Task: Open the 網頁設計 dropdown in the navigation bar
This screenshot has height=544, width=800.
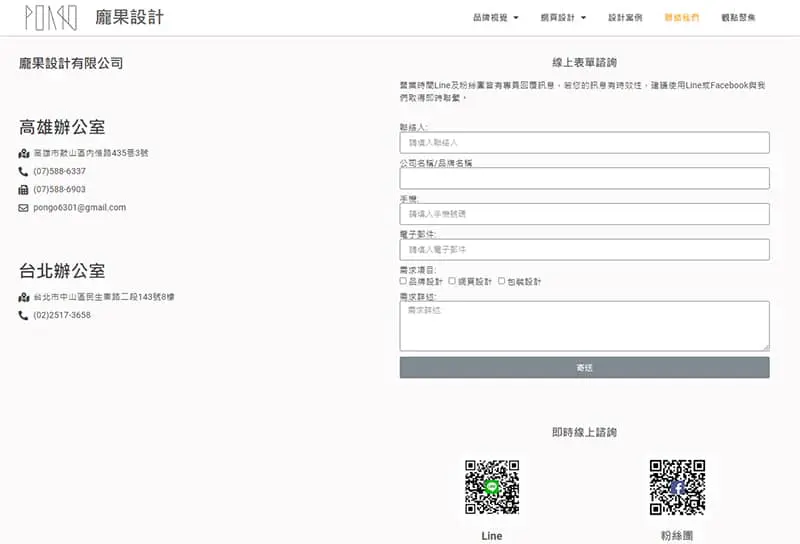Action: click(x=562, y=18)
